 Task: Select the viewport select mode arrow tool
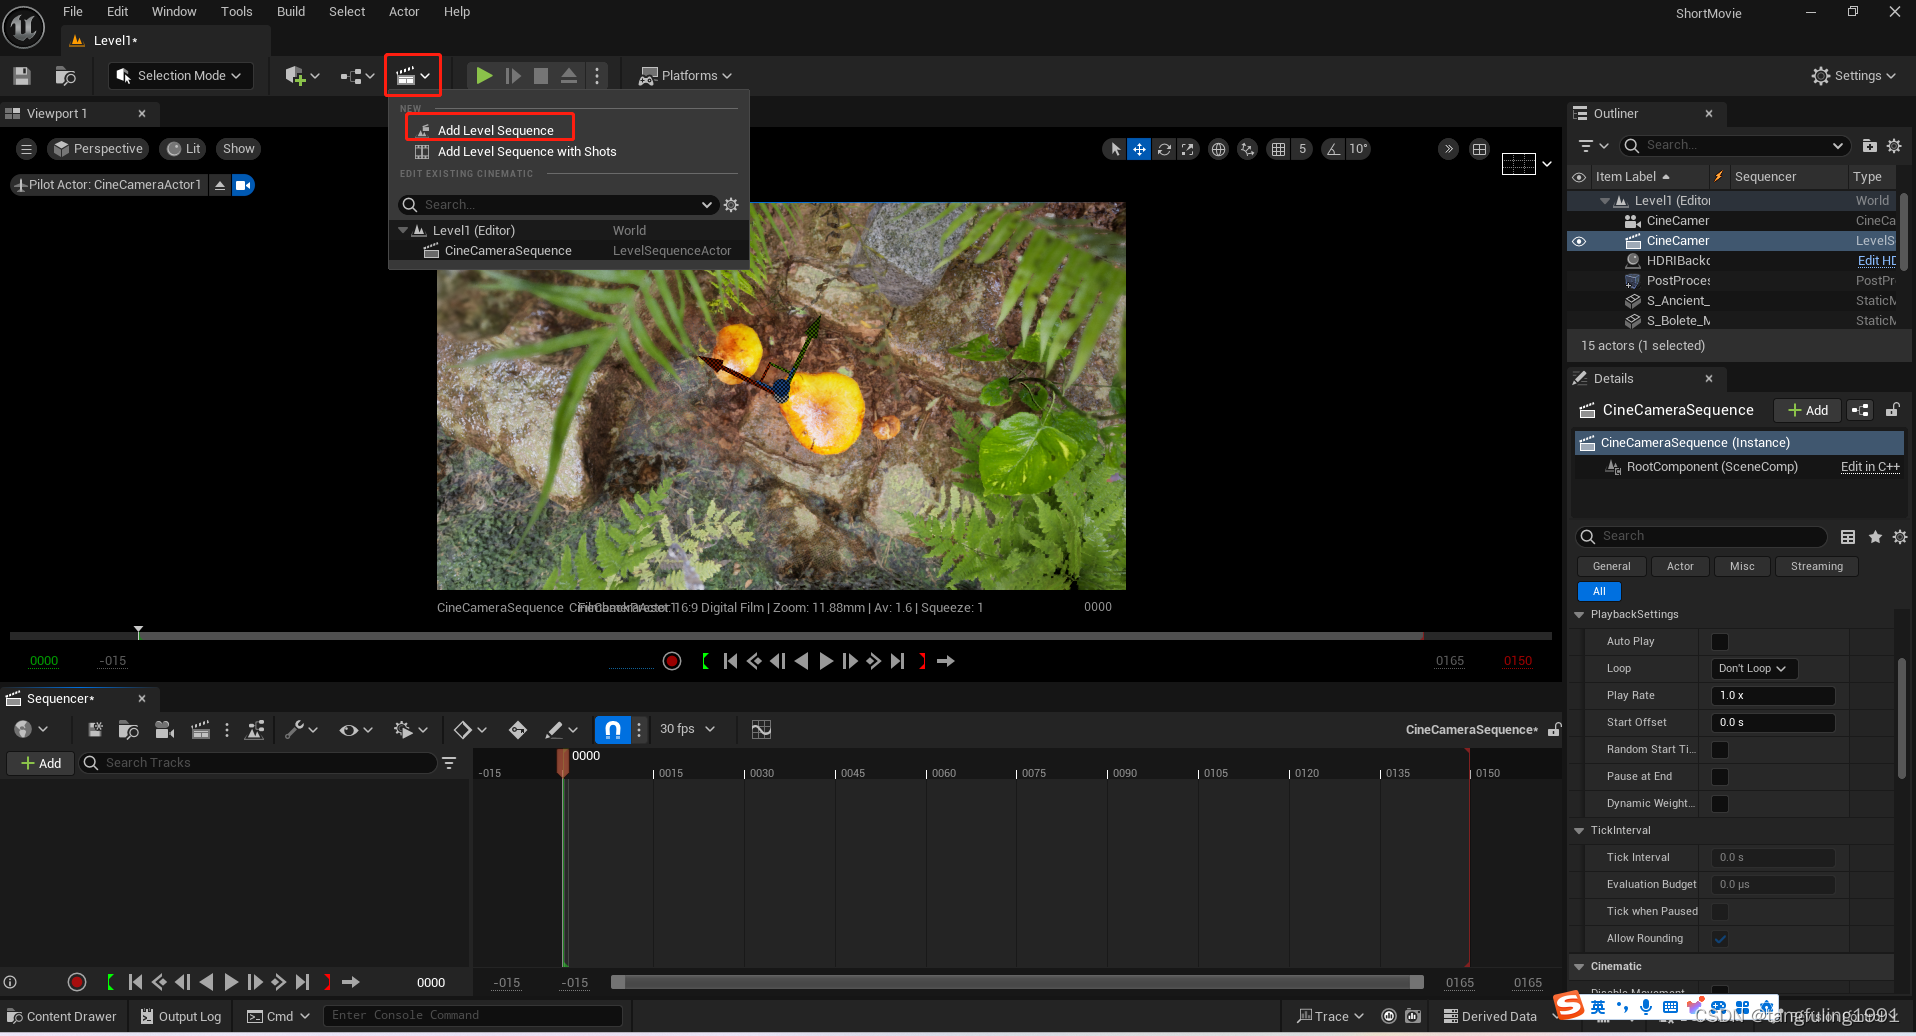tap(1115, 149)
